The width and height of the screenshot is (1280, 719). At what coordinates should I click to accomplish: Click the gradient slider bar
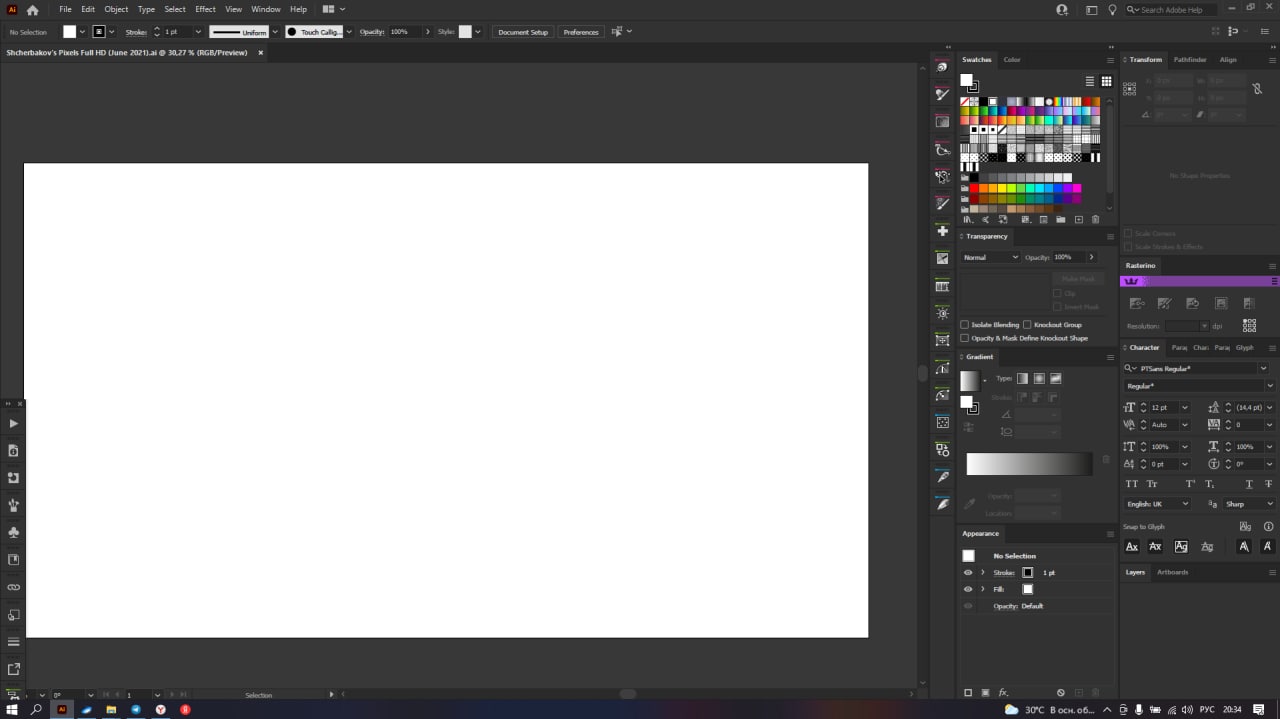[1028, 464]
